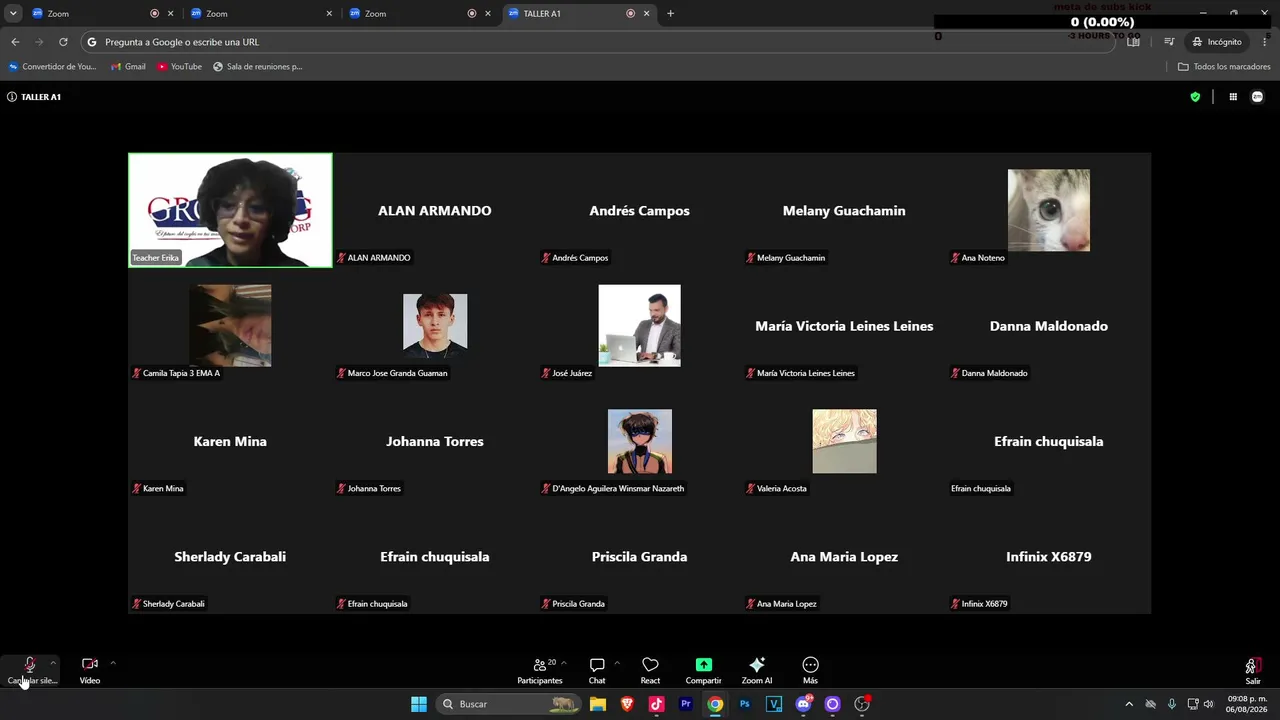This screenshot has height=720, width=1280.
Task: Open the Convertidor de You... bookmark
Action: click(x=52, y=67)
